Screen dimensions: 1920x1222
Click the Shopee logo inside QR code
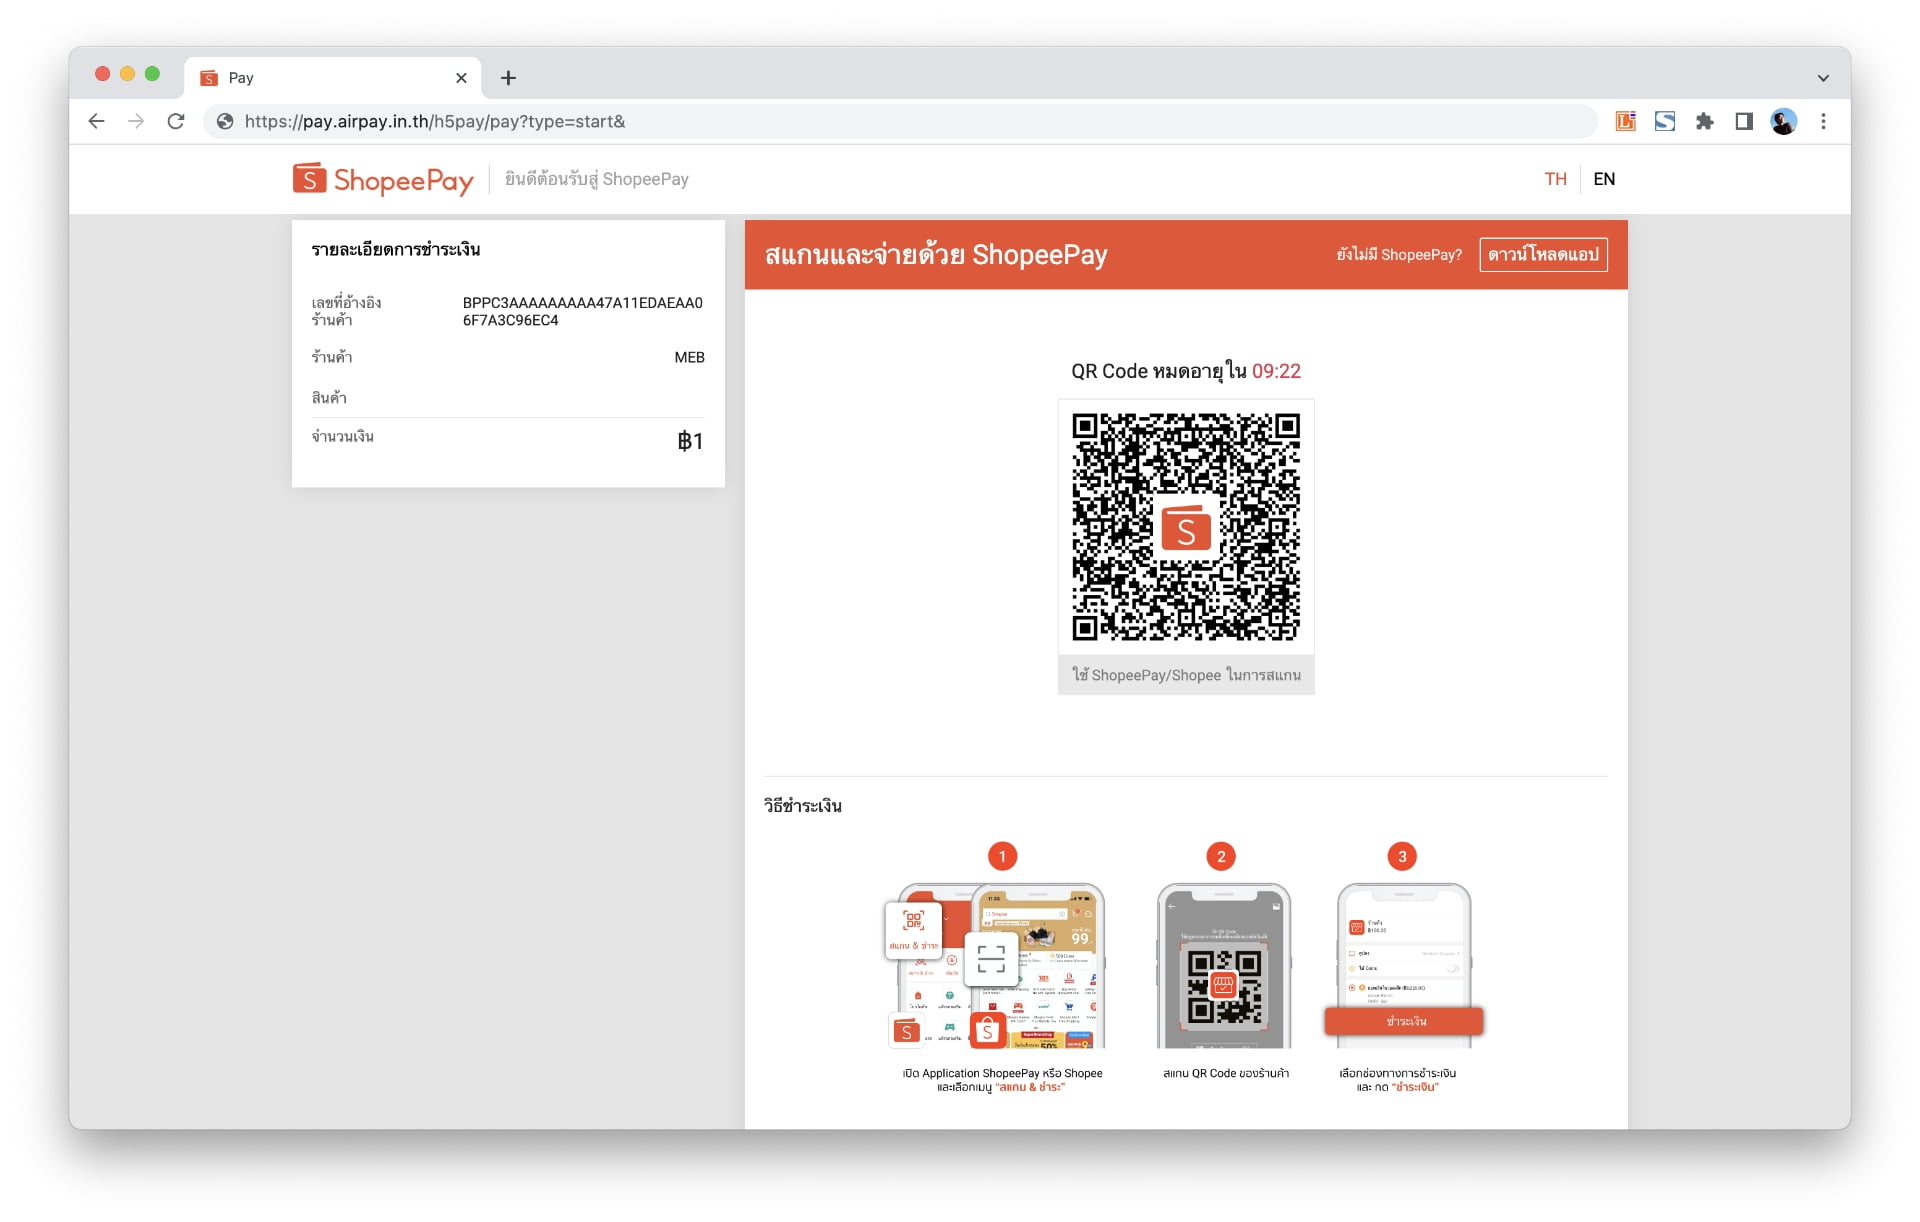pyautogui.click(x=1186, y=529)
